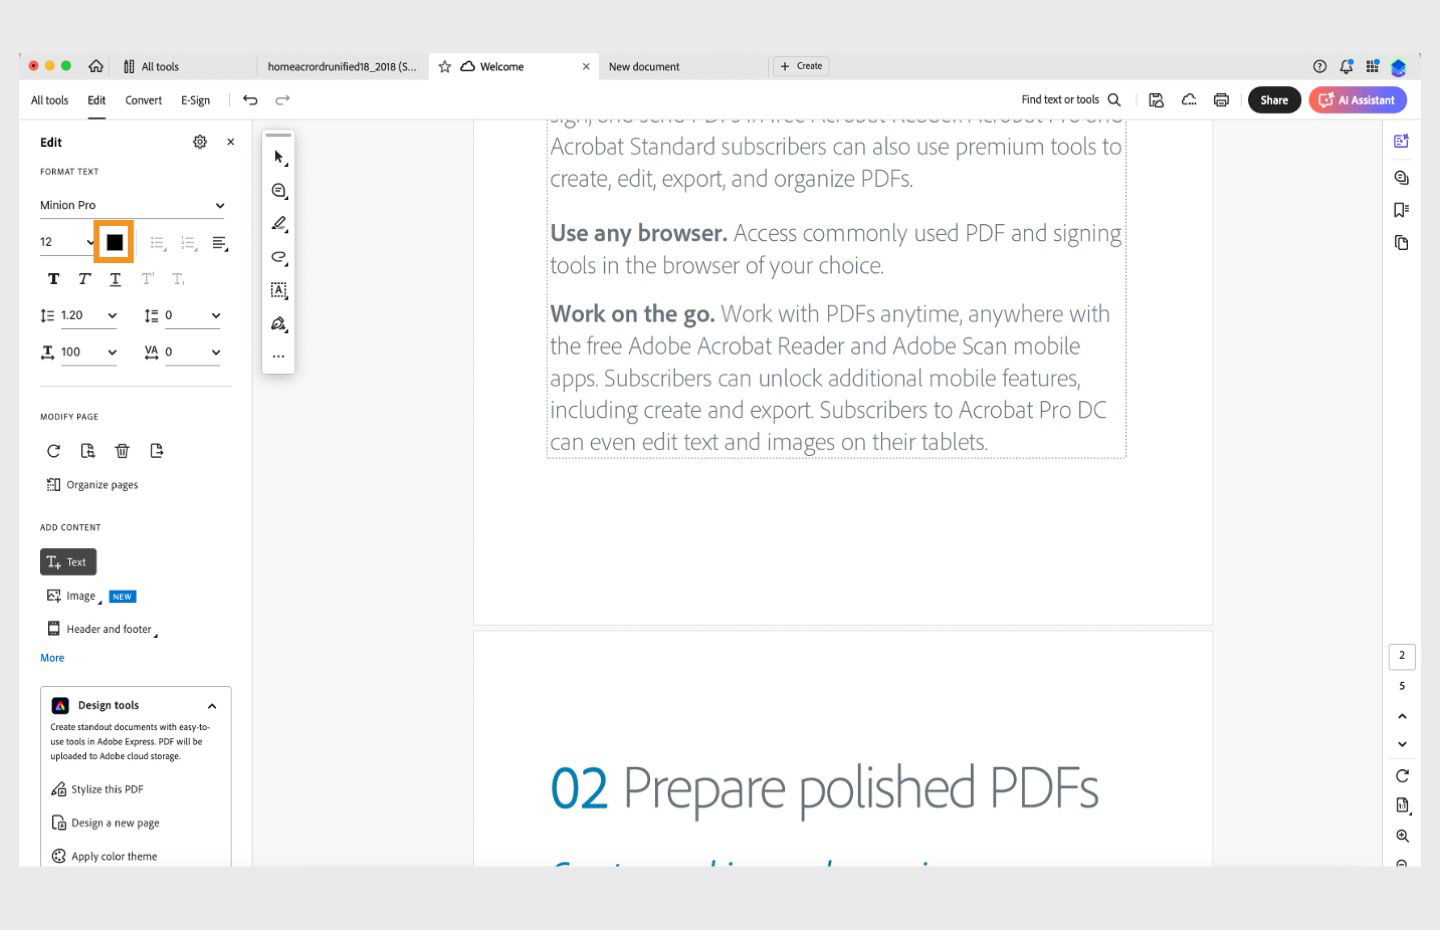
Task: Delete the current page with trash icon
Action: pyautogui.click(x=122, y=451)
